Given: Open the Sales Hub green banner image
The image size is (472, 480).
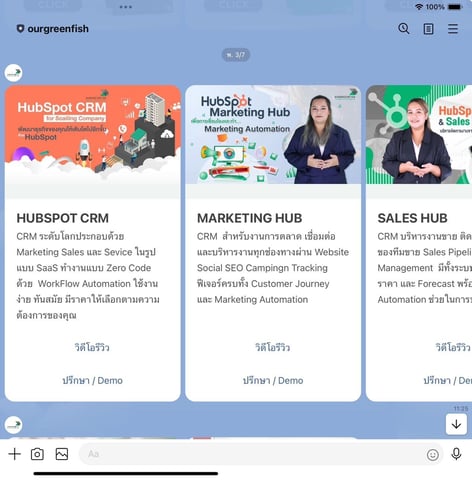Looking at the screenshot, I should click(419, 135).
